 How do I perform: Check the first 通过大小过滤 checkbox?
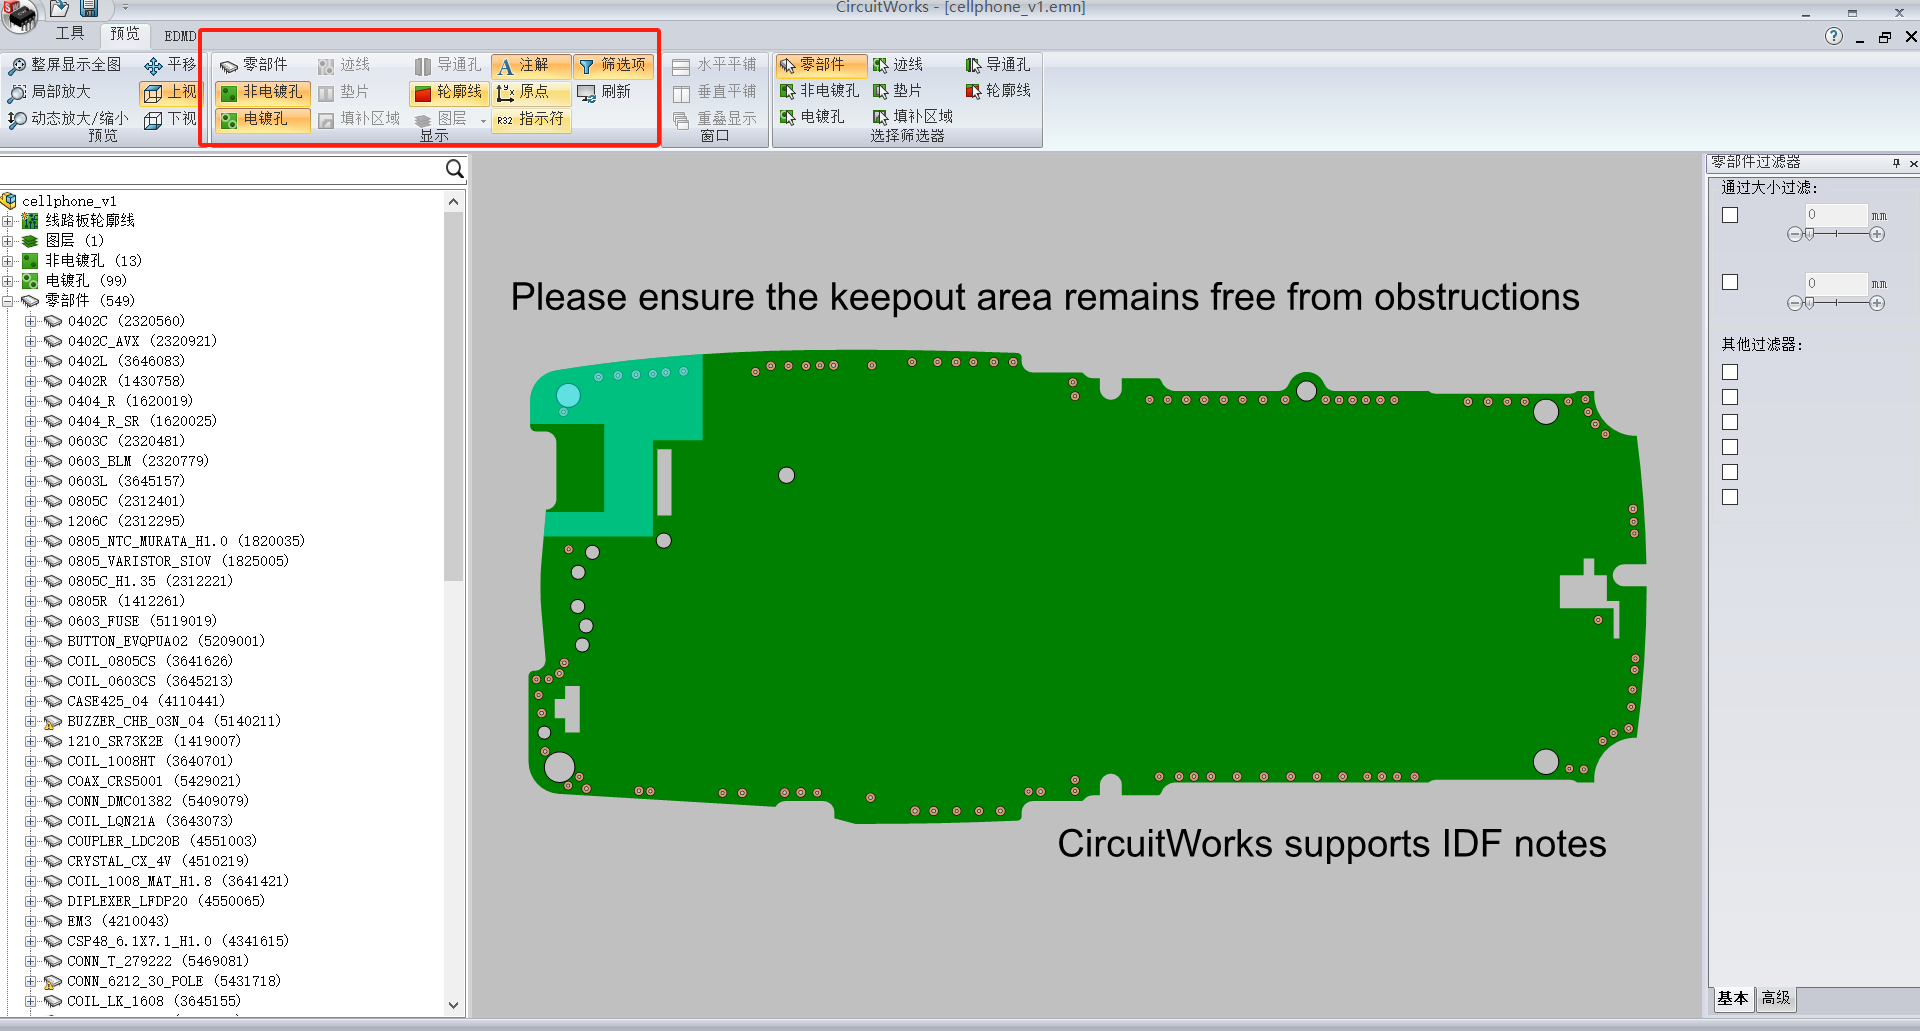tap(1730, 215)
